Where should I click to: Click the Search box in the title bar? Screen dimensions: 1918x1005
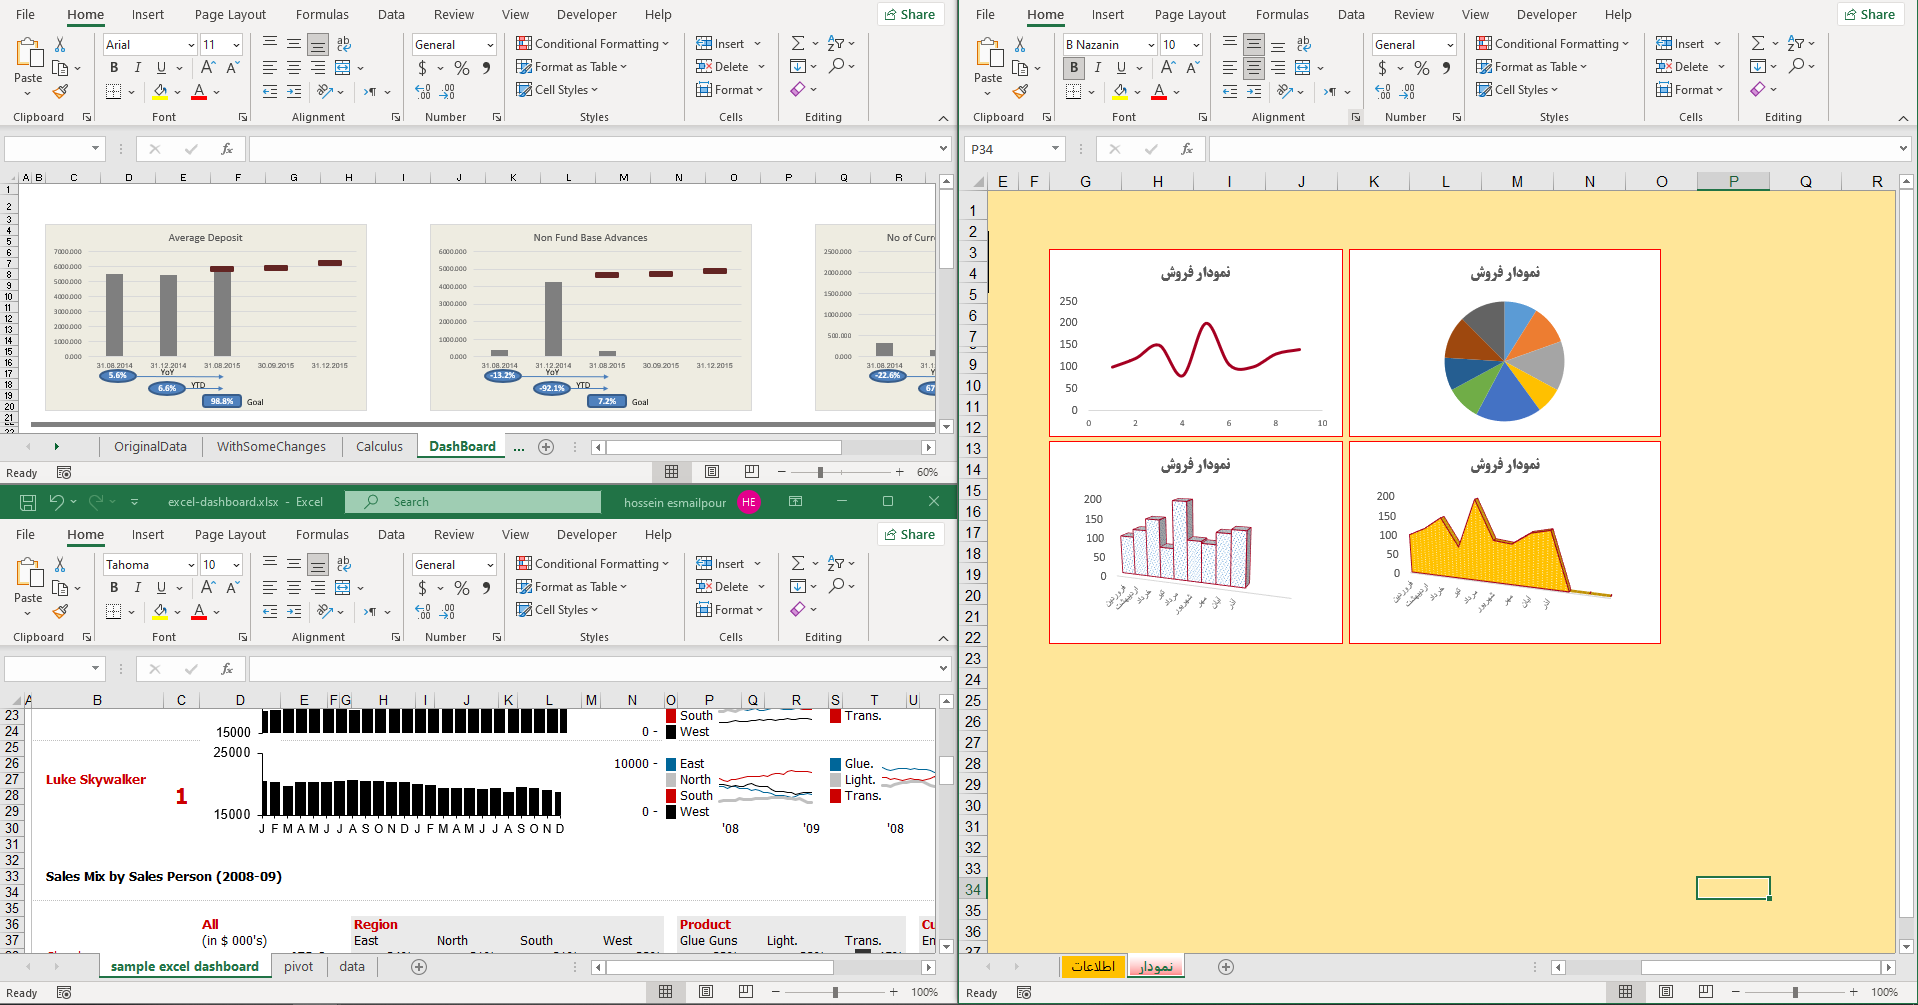click(473, 502)
